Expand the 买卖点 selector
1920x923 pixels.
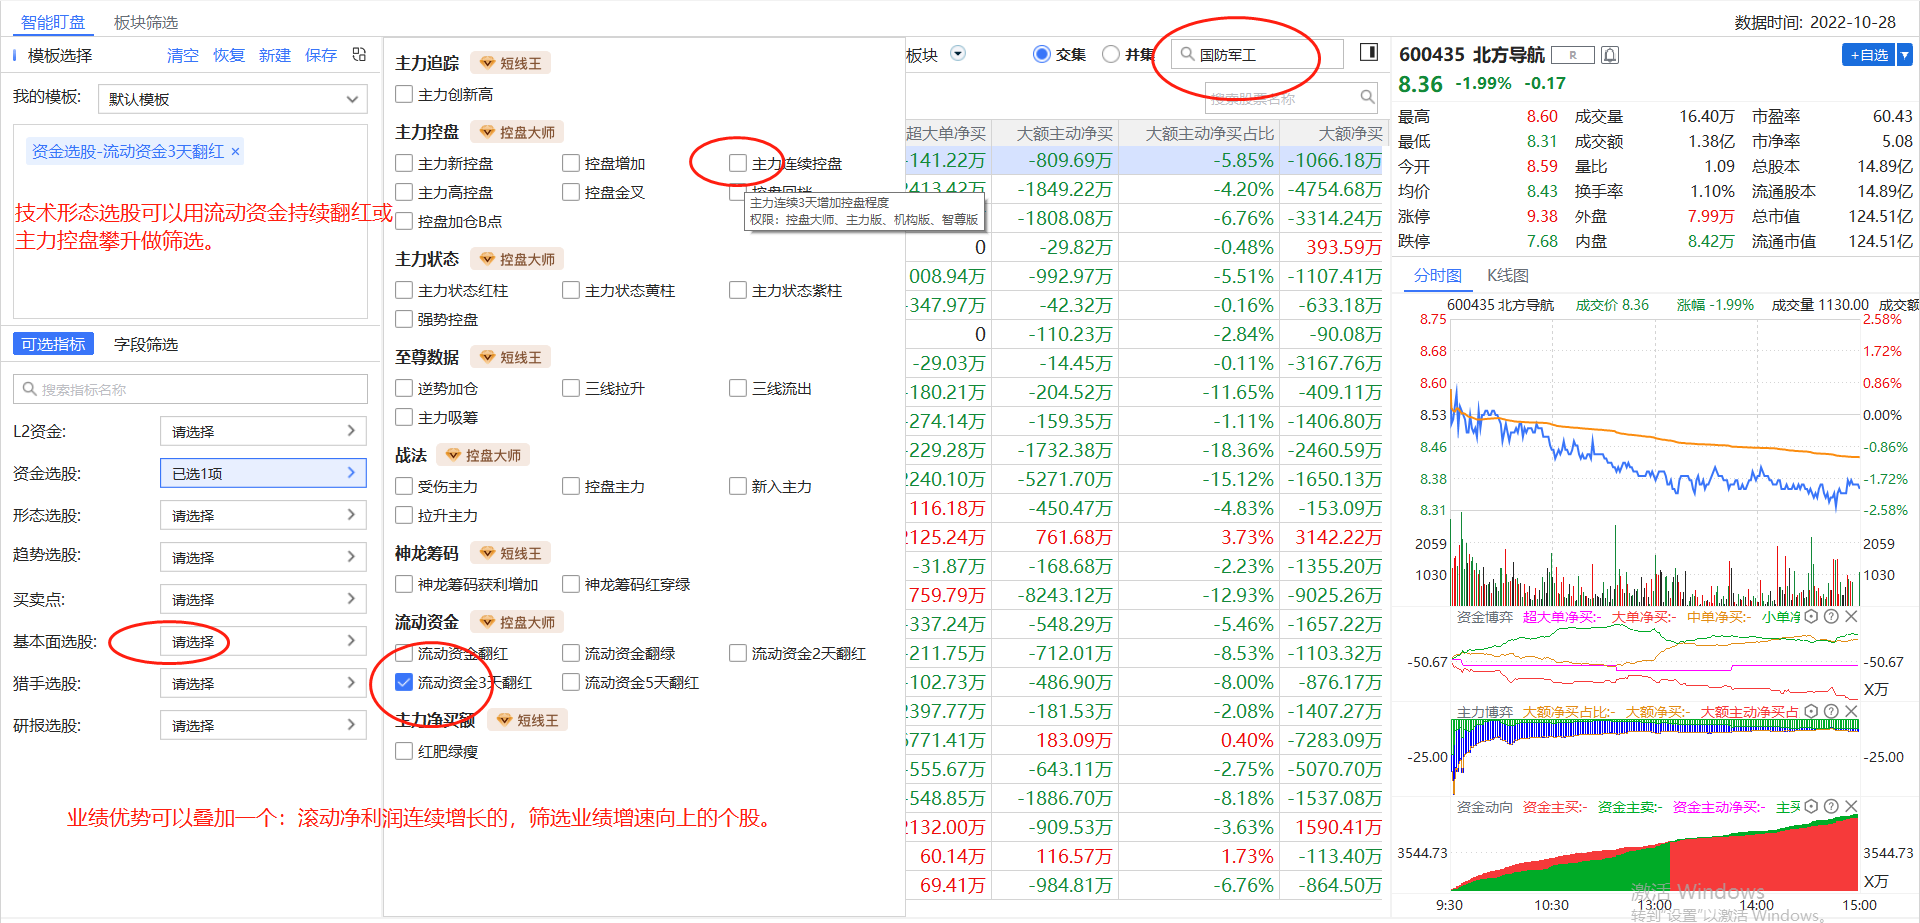[263, 599]
